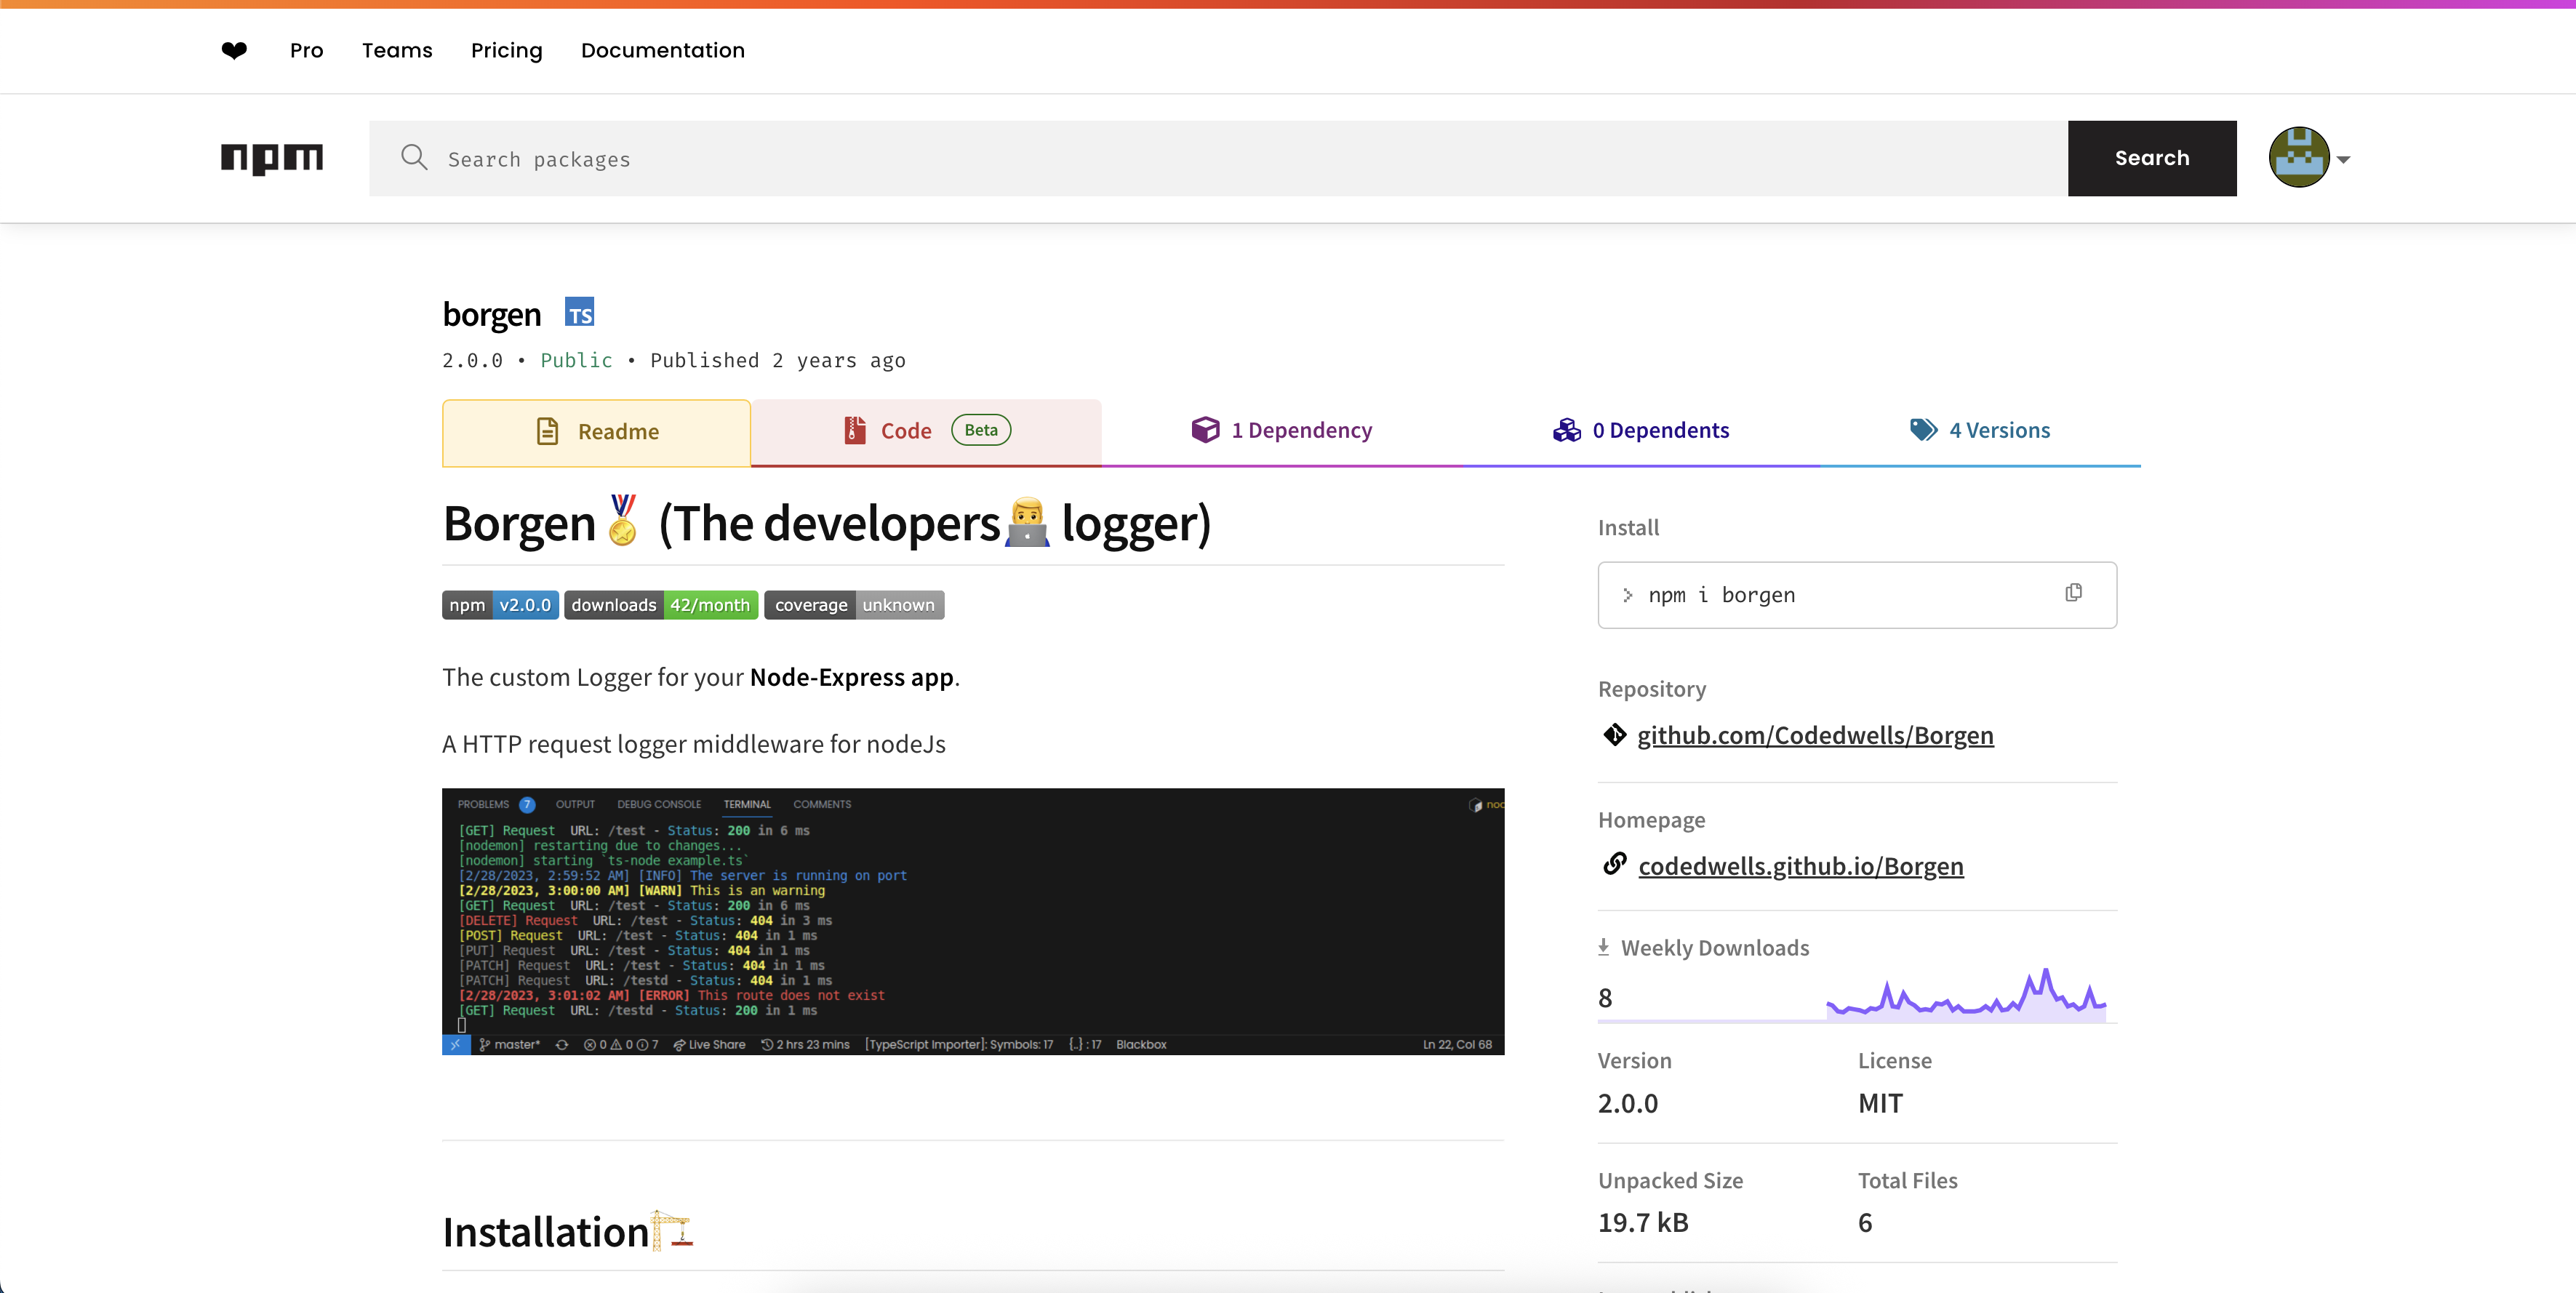Select the Readme tab
Screen dimensions: 2576x1293
(596, 432)
